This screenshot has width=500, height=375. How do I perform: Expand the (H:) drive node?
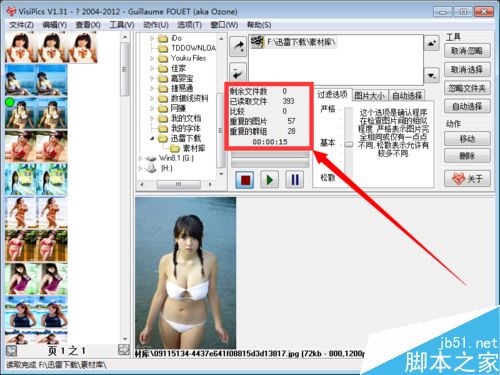click(x=140, y=168)
